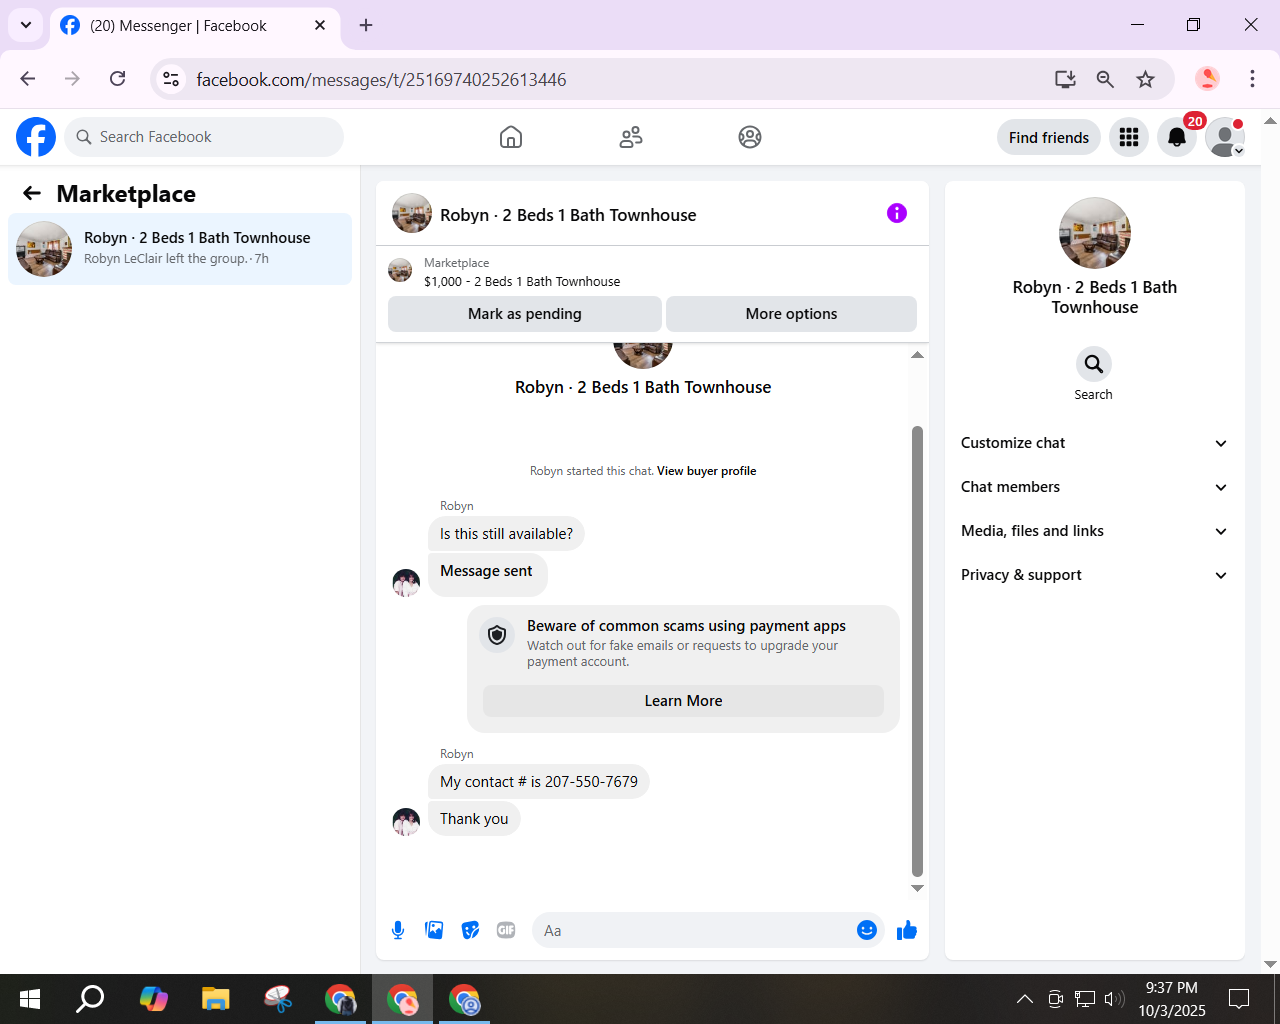Open Chrome zoom magnifier icon
The image size is (1280, 1024).
tap(1105, 79)
